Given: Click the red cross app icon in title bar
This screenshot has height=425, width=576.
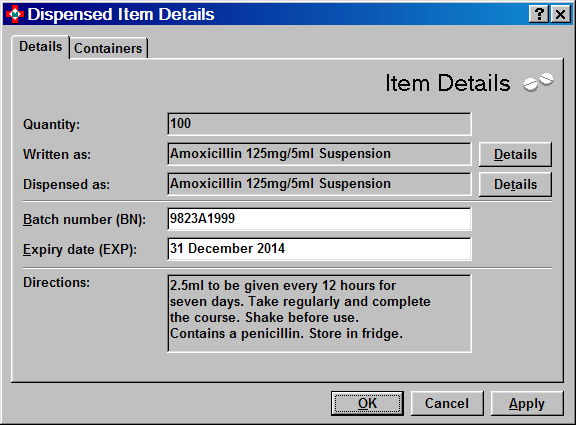Looking at the screenshot, I should point(15,14).
